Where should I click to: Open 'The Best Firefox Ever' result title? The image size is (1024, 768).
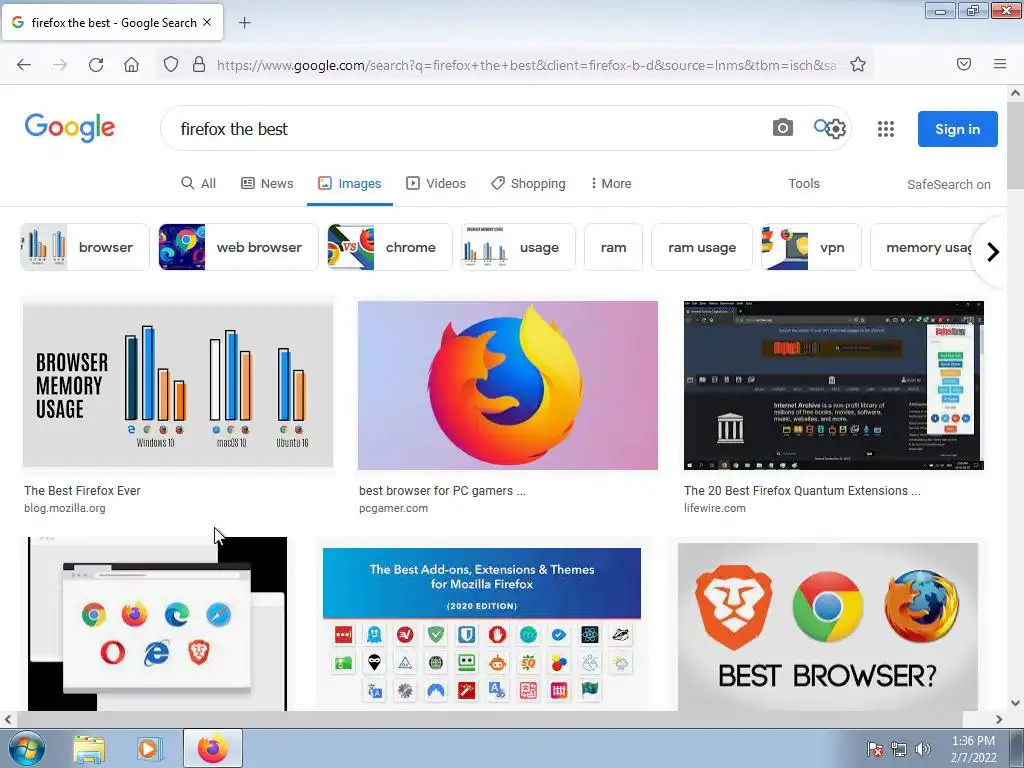coord(82,490)
